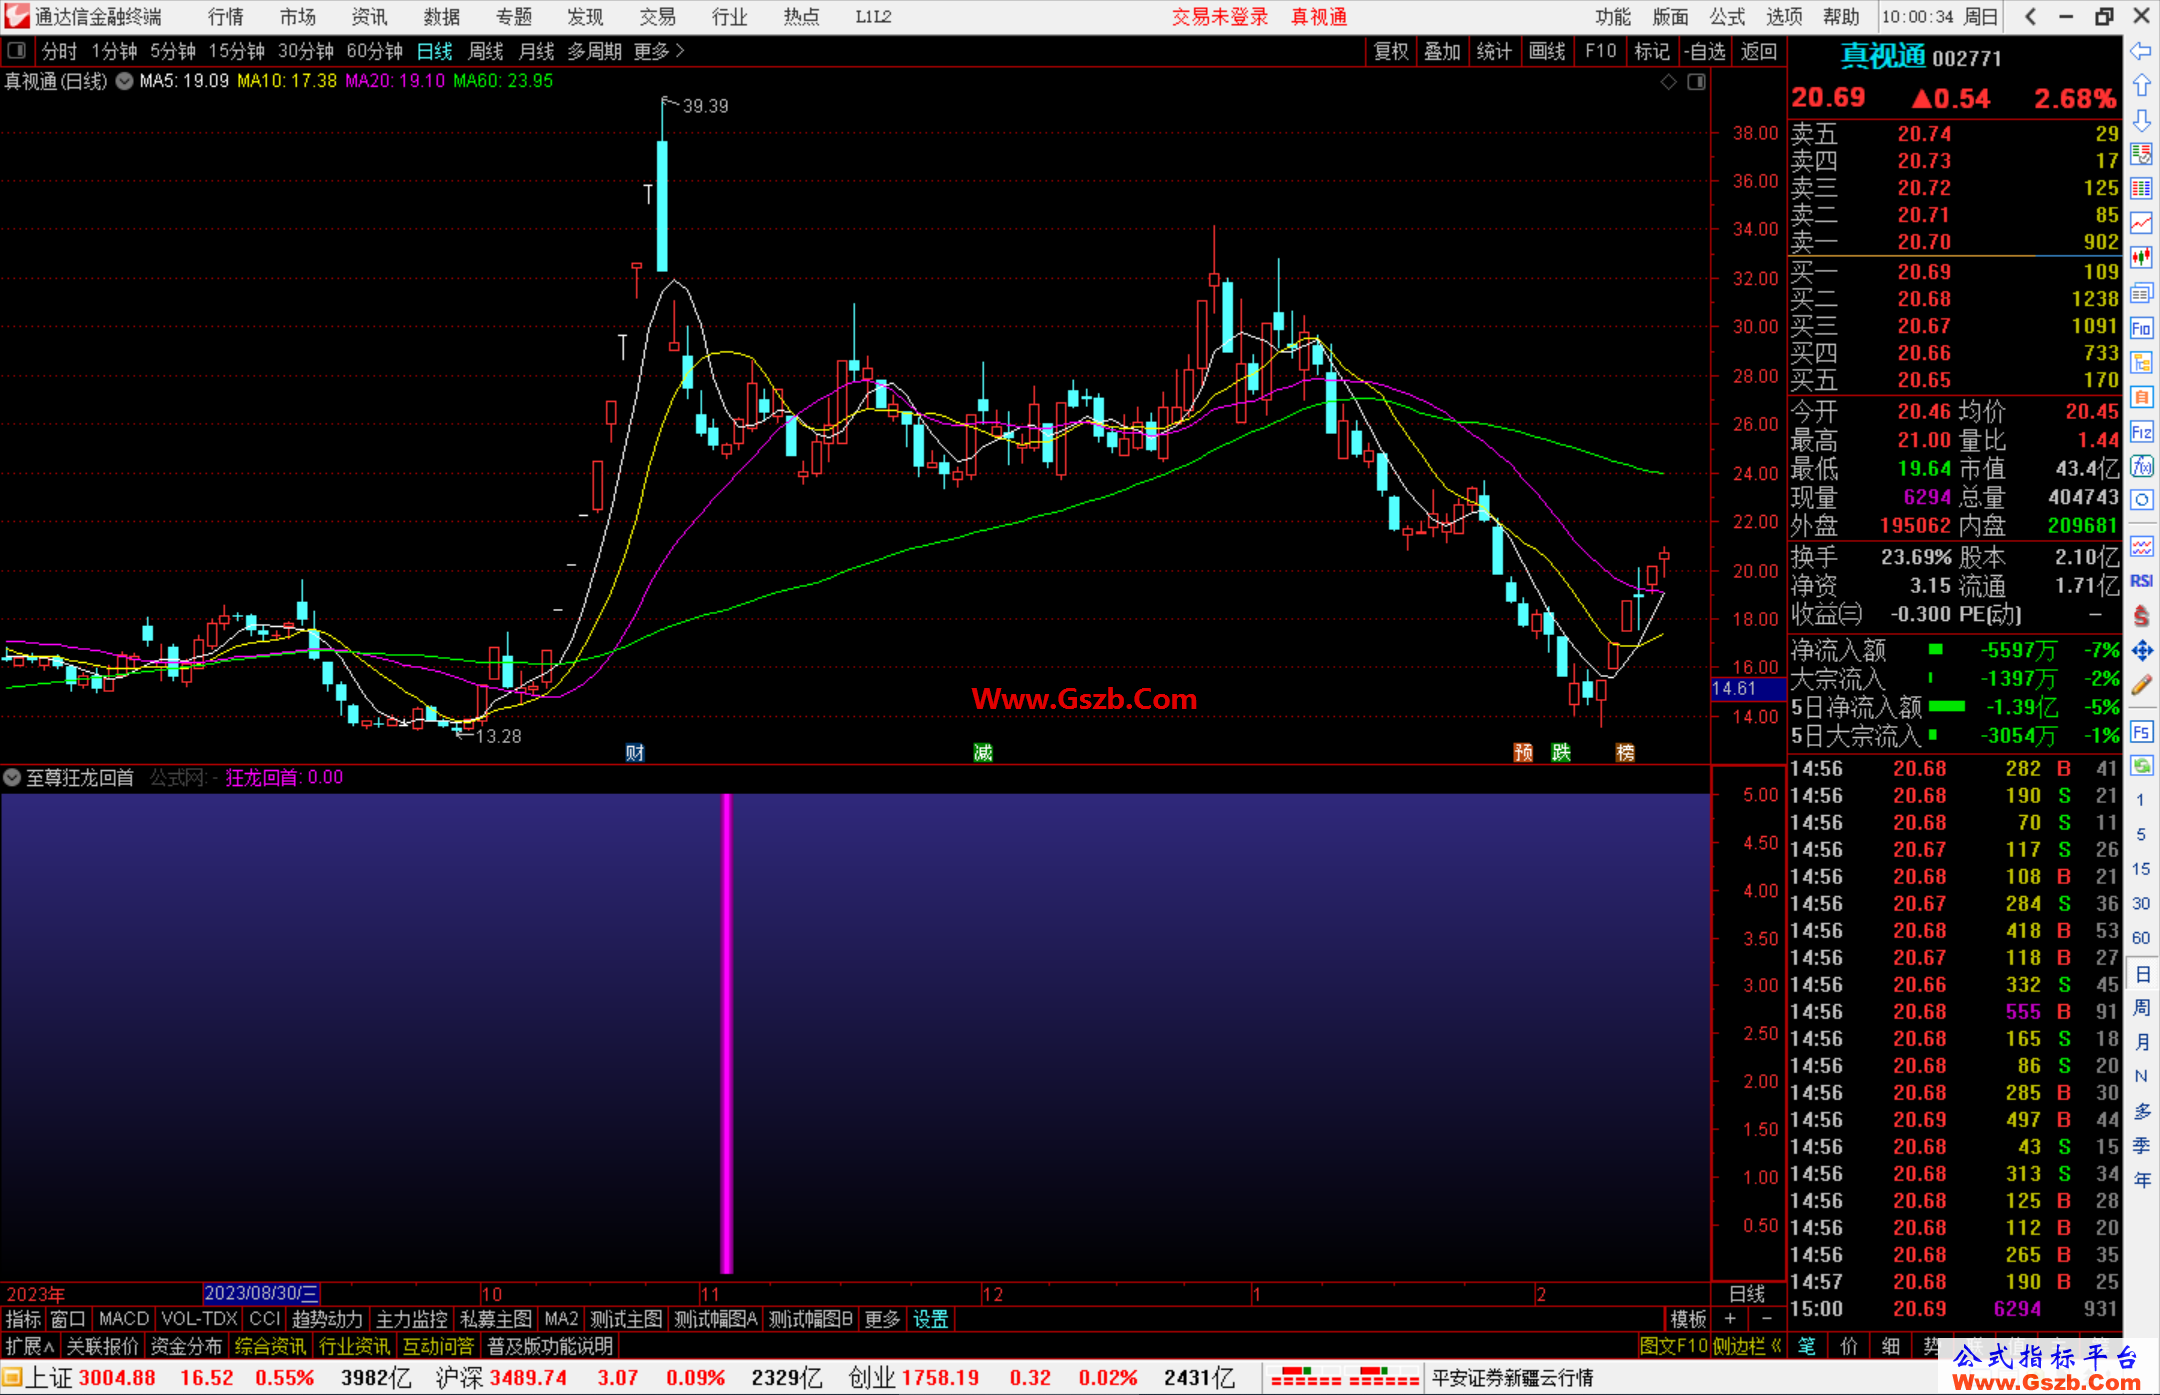
Task: Click the 画线 drawing button
Action: click(x=1547, y=51)
